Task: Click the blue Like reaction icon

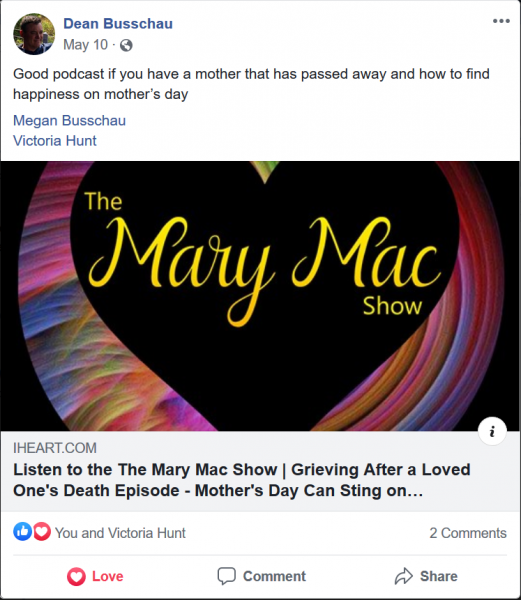Action: click(23, 532)
